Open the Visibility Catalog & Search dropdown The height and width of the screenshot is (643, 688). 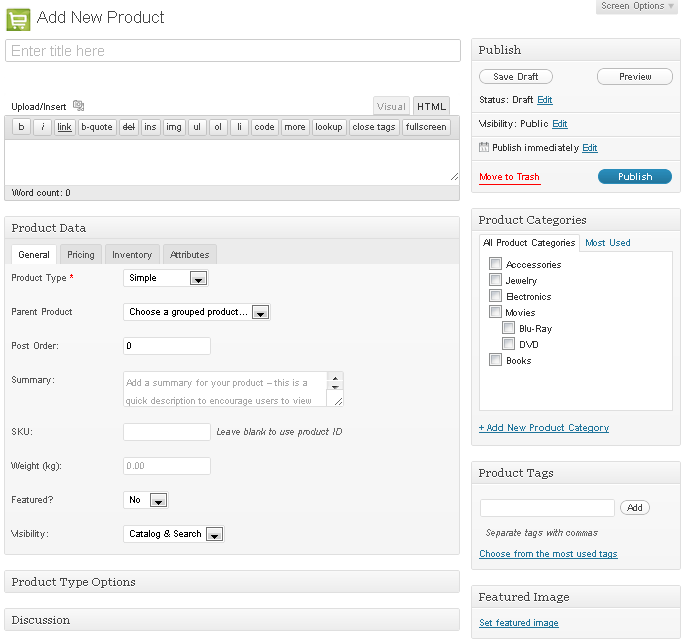click(x=174, y=534)
